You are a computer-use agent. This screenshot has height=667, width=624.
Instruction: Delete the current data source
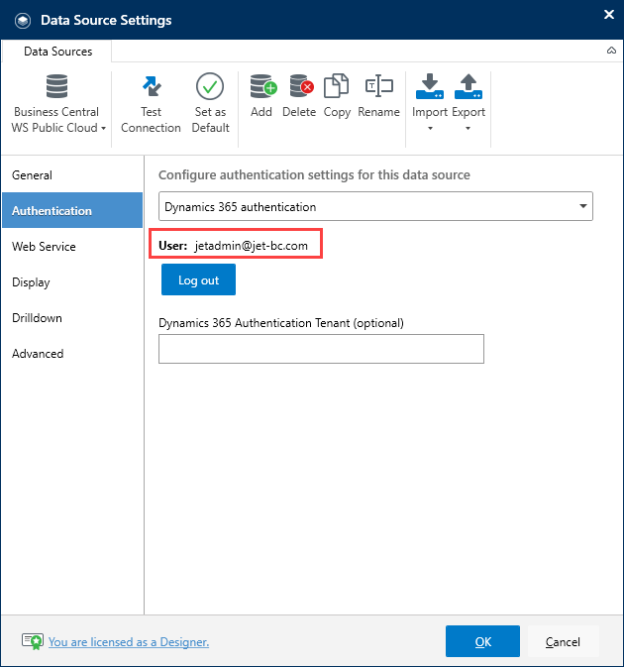300,97
